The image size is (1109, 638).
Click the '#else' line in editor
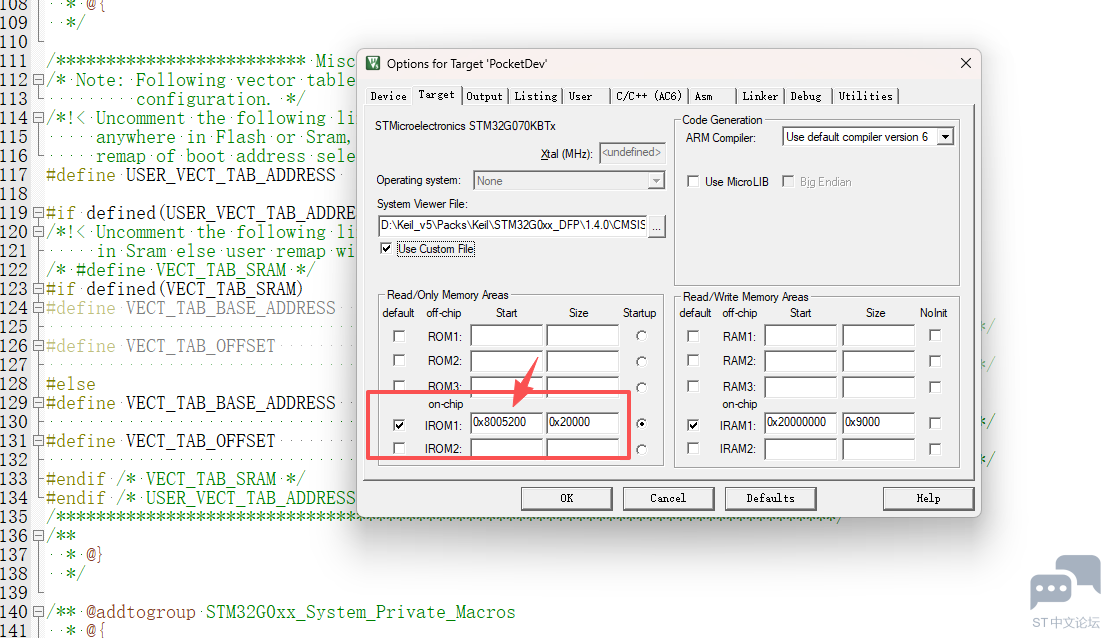pyautogui.click(x=71, y=384)
